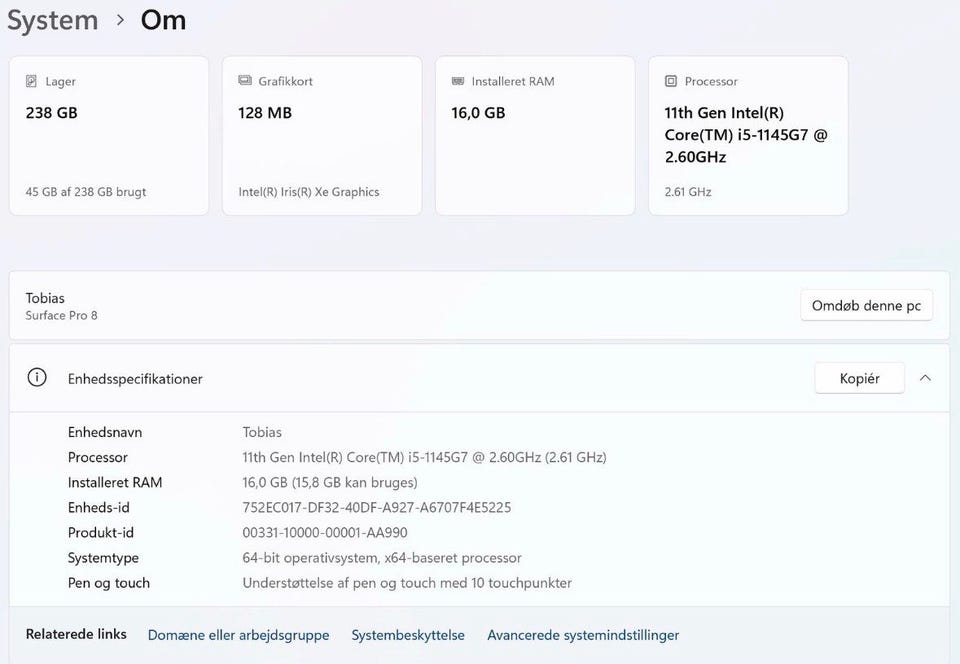This screenshot has width=960, height=664.
Task: Click the Omdøb denne pc button
Action: tap(866, 306)
